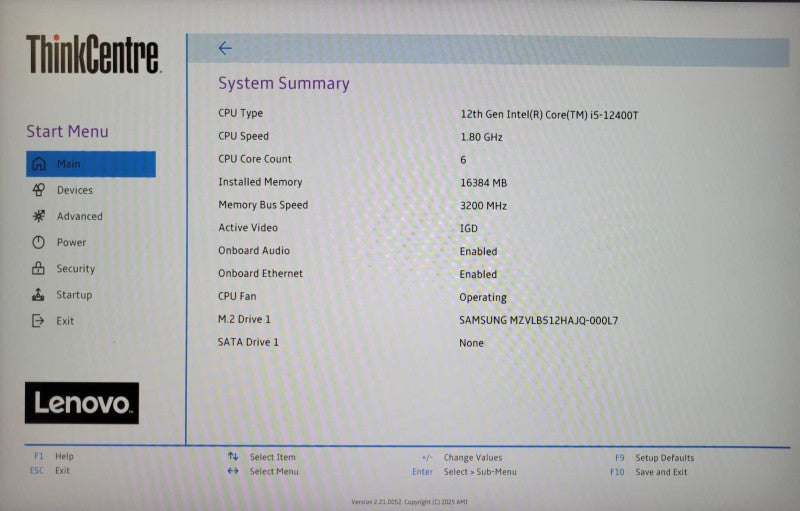Click the Exit door icon
Viewport: 800px width, 511px height.
38,321
